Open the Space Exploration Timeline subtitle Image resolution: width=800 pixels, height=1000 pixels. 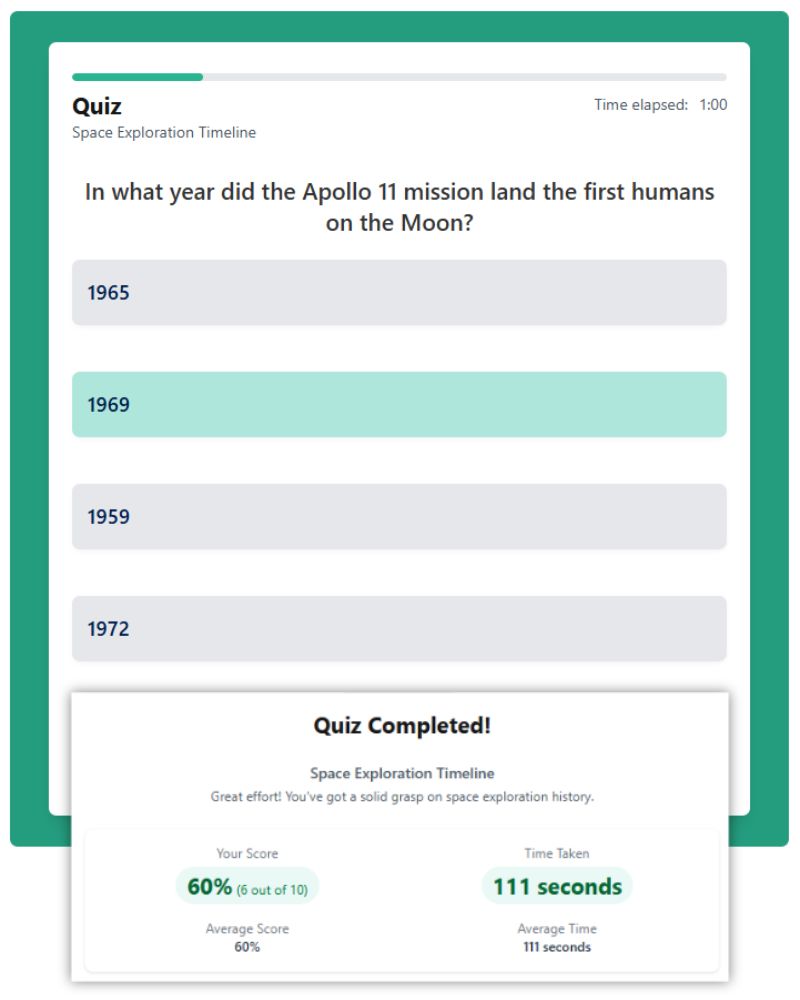(163, 132)
